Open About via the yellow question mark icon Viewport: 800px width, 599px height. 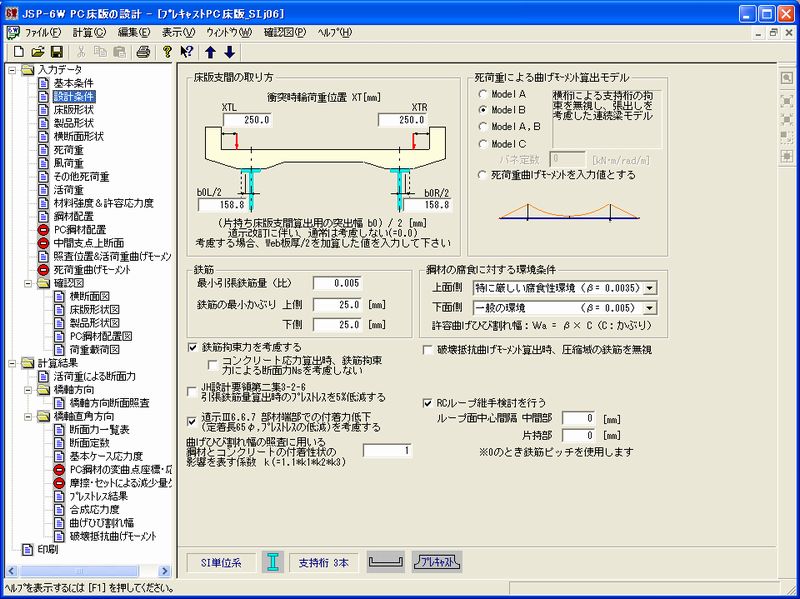[x=167, y=52]
